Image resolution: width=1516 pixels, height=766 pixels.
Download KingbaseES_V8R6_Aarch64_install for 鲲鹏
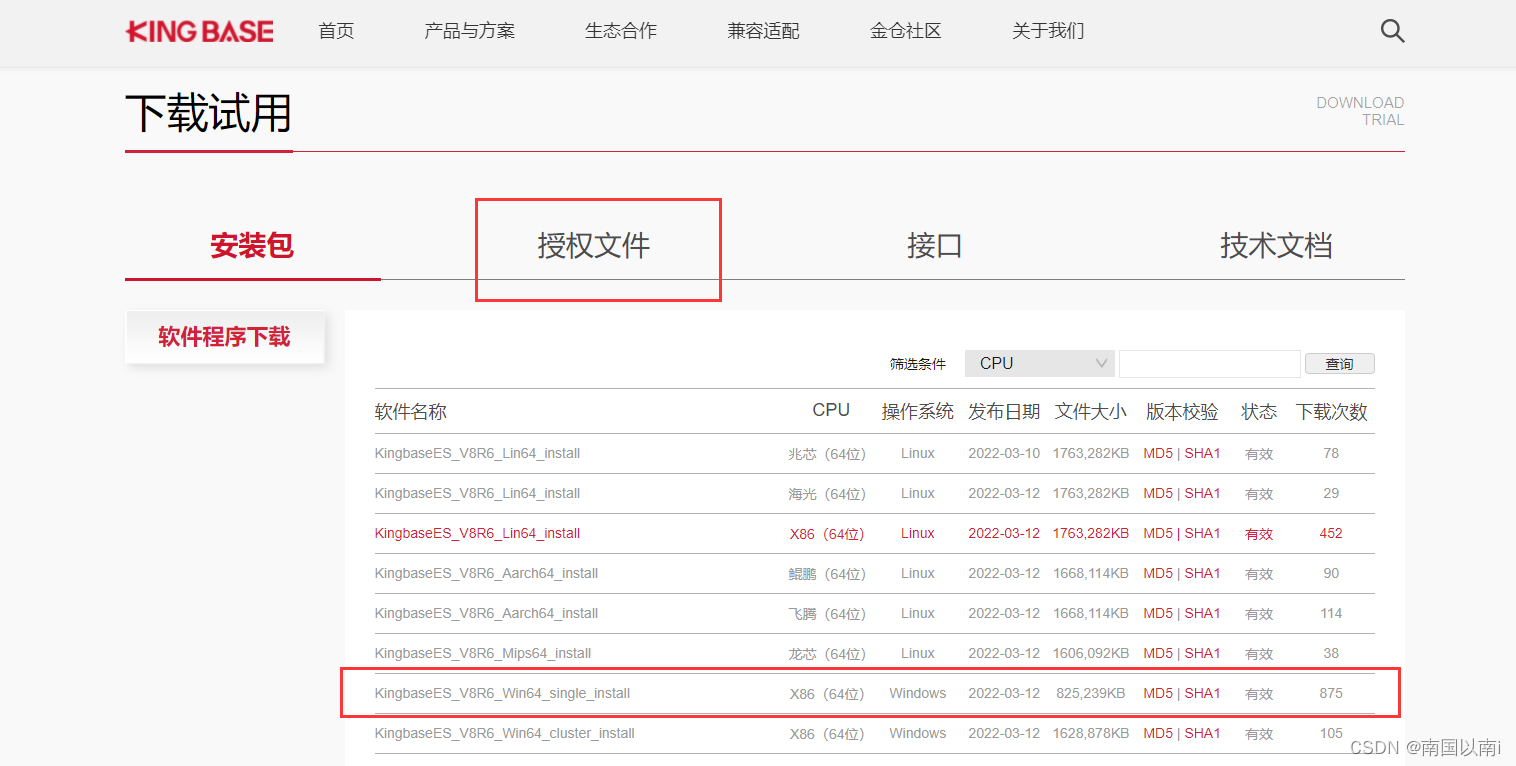486,573
